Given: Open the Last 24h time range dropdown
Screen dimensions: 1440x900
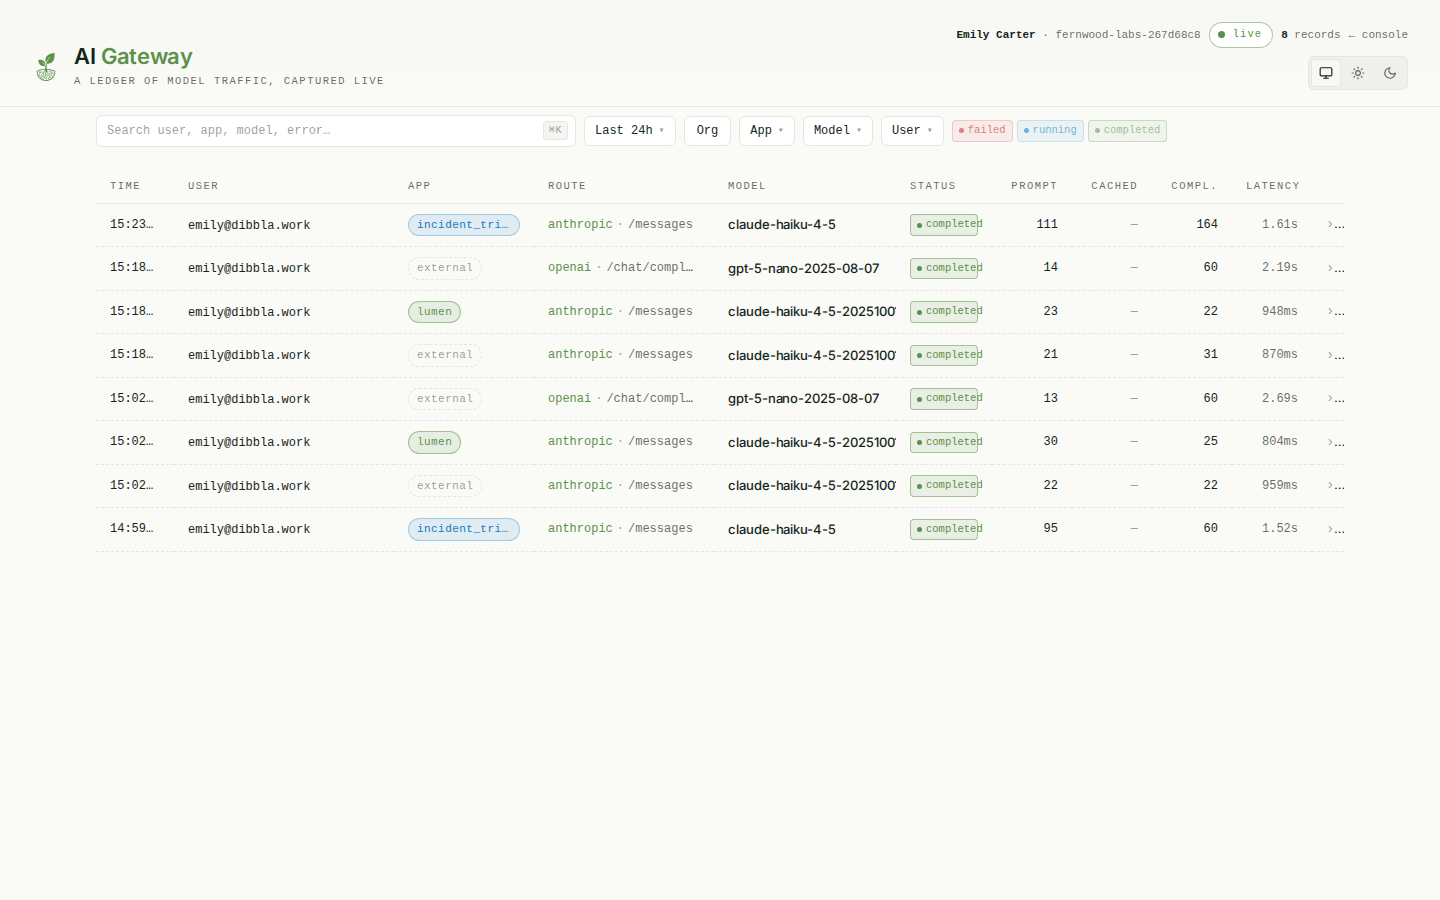Looking at the screenshot, I should pyautogui.click(x=629, y=130).
